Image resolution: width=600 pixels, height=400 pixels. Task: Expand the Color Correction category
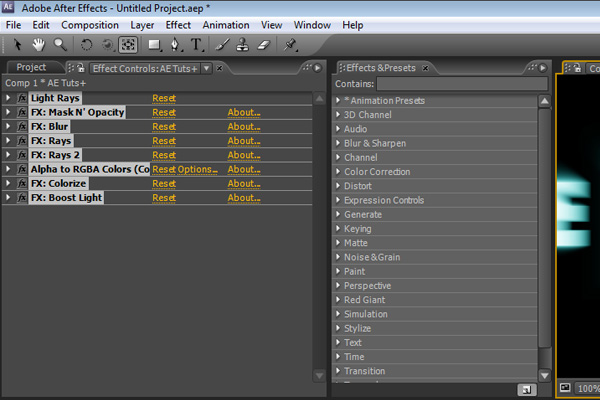338,171
